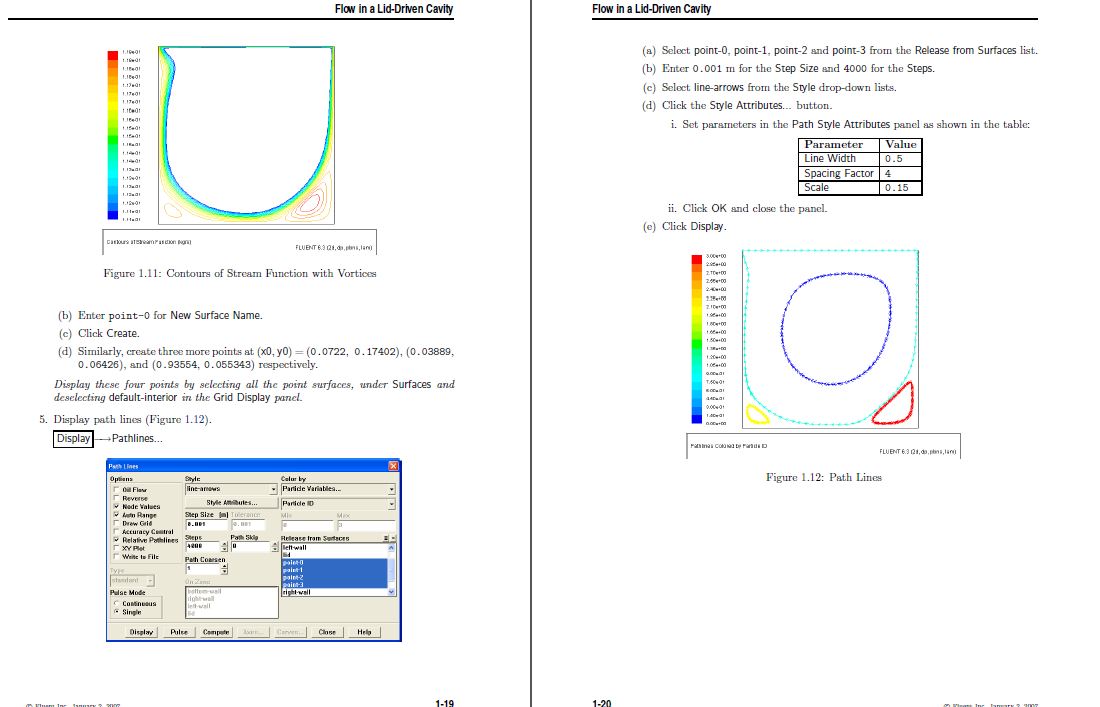Uncheck the Relative Pathlines option
This screenshot has width=1100, height=707.
pyautogui.click(x=116, y=540)
